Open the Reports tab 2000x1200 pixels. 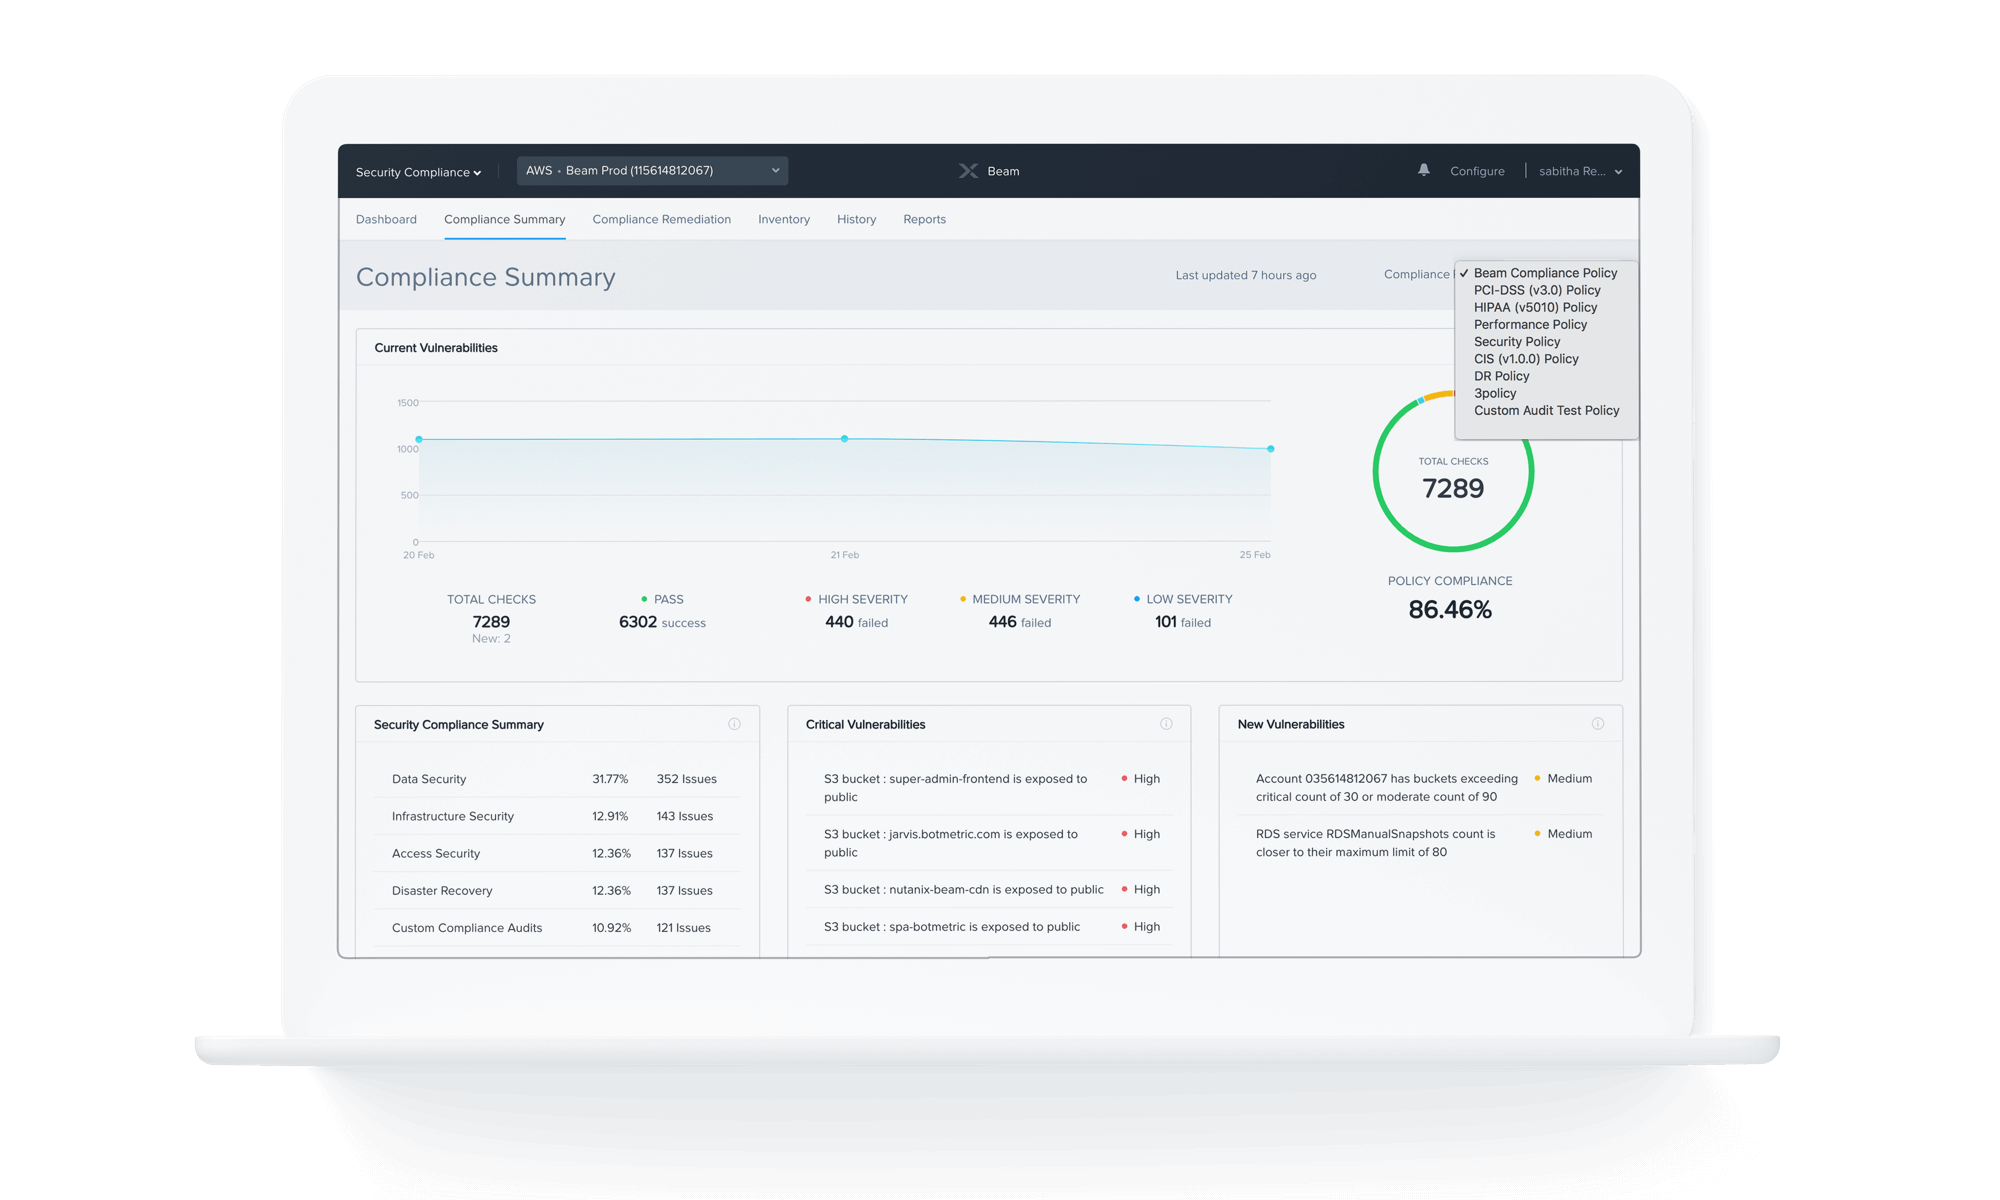tap(924, 219)
